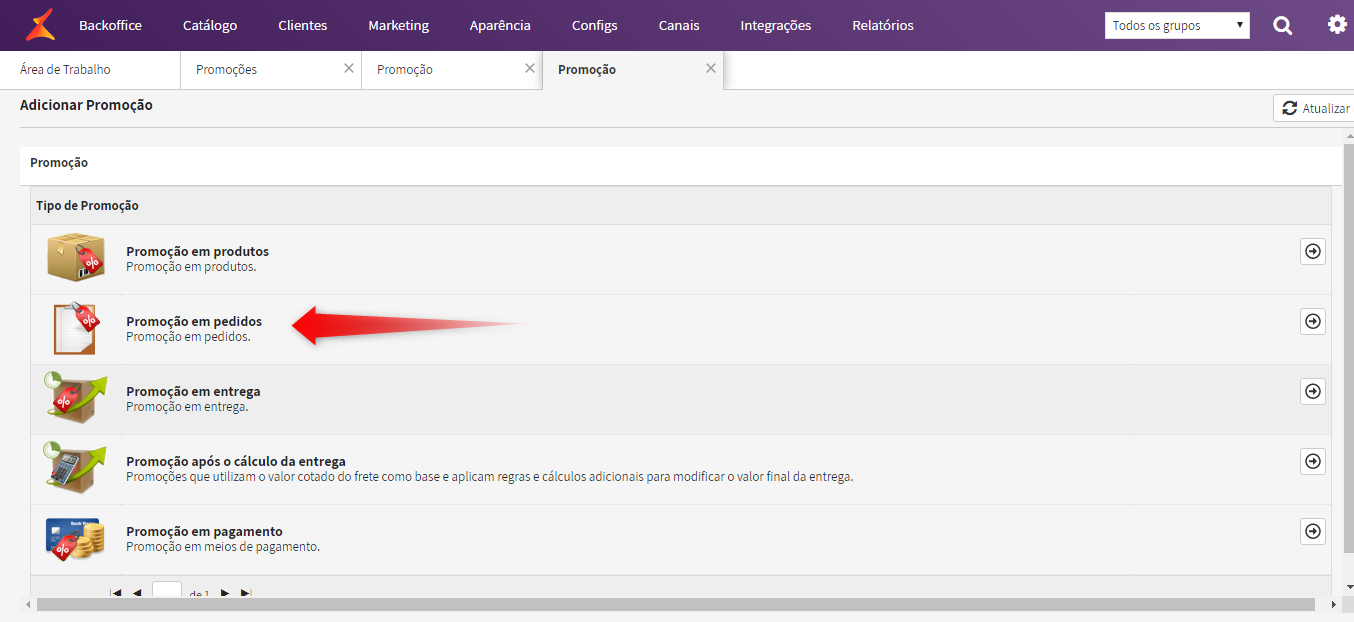1354x622 pixels.
Task: Go to last page in pager
Action: click(x=246, y=593)
